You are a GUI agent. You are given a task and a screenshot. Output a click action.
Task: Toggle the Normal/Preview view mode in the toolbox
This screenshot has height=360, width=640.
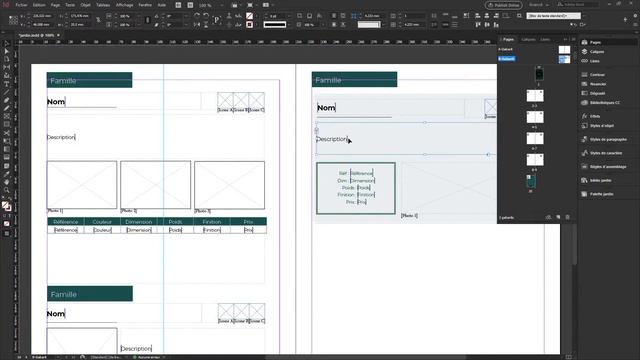pos(6,233)
